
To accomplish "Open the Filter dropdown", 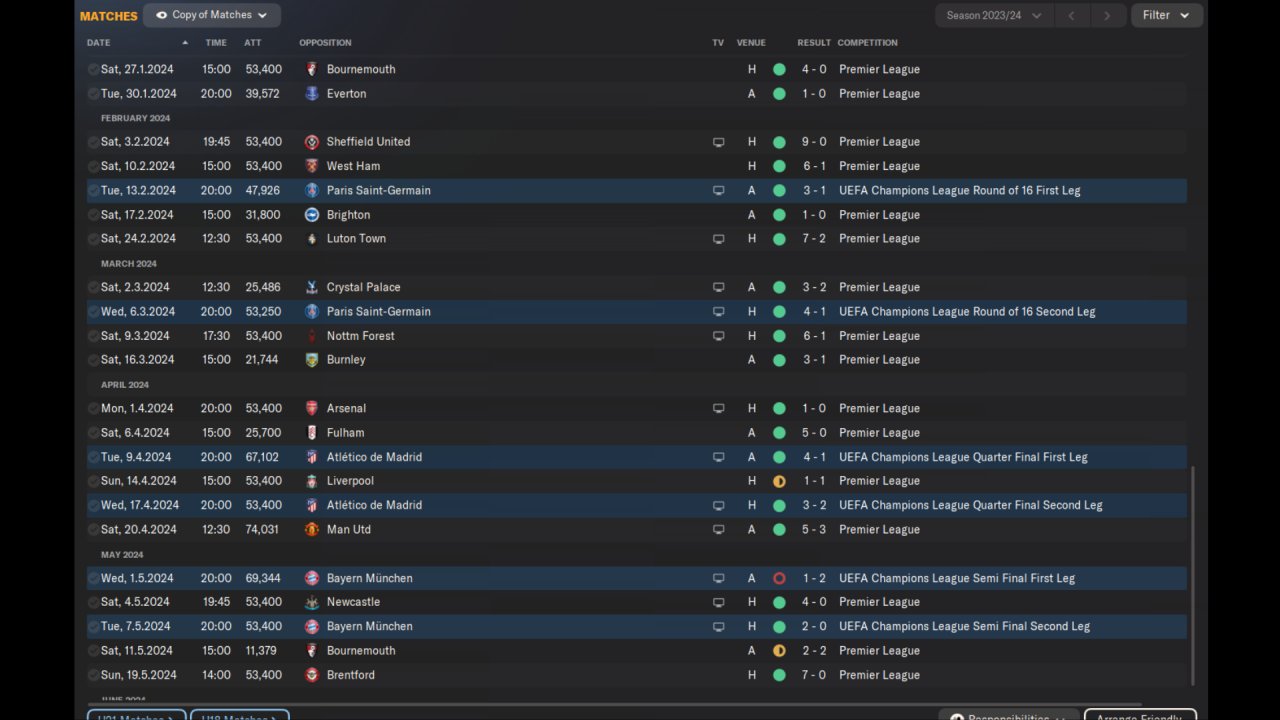I will [x=1166, y=15].
